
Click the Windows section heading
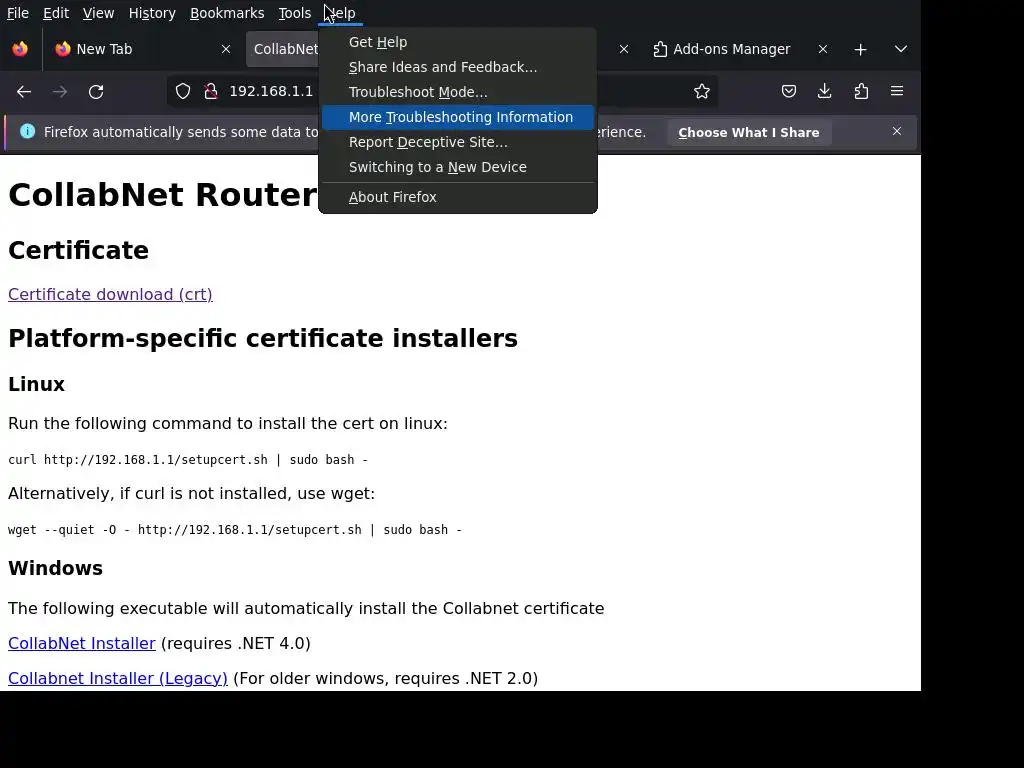56,568
